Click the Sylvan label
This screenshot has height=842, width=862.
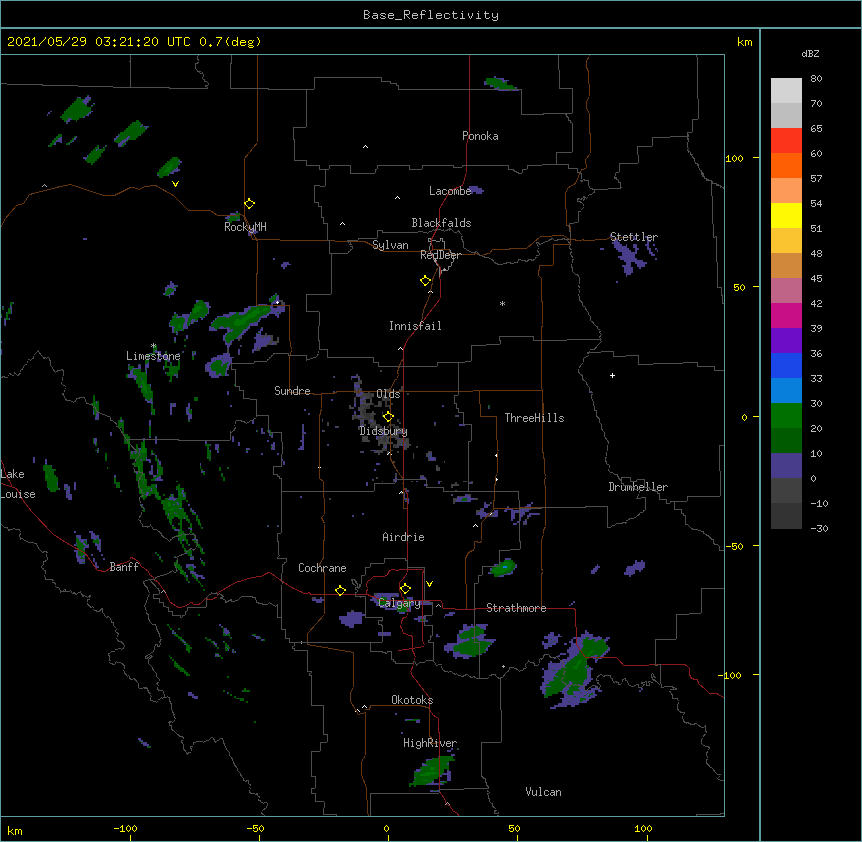(390, 245)
